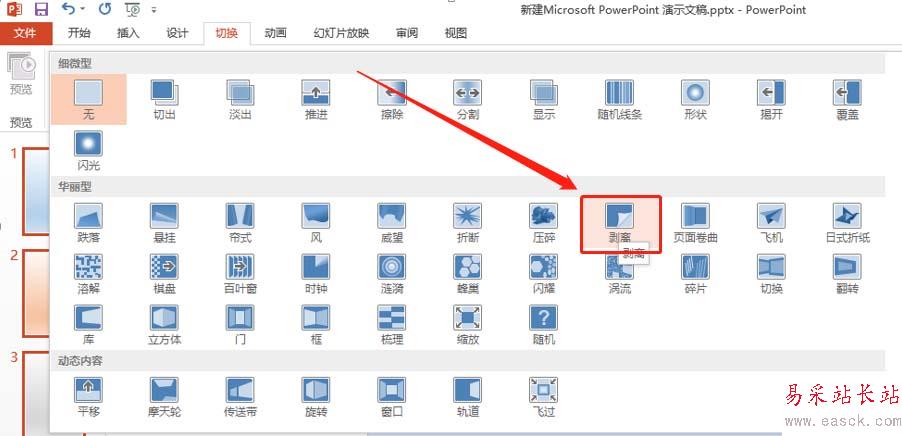This screenshot has height=436, width=902.
Task: Apply the 压碎 crush transition
Action: click(544, 222)
